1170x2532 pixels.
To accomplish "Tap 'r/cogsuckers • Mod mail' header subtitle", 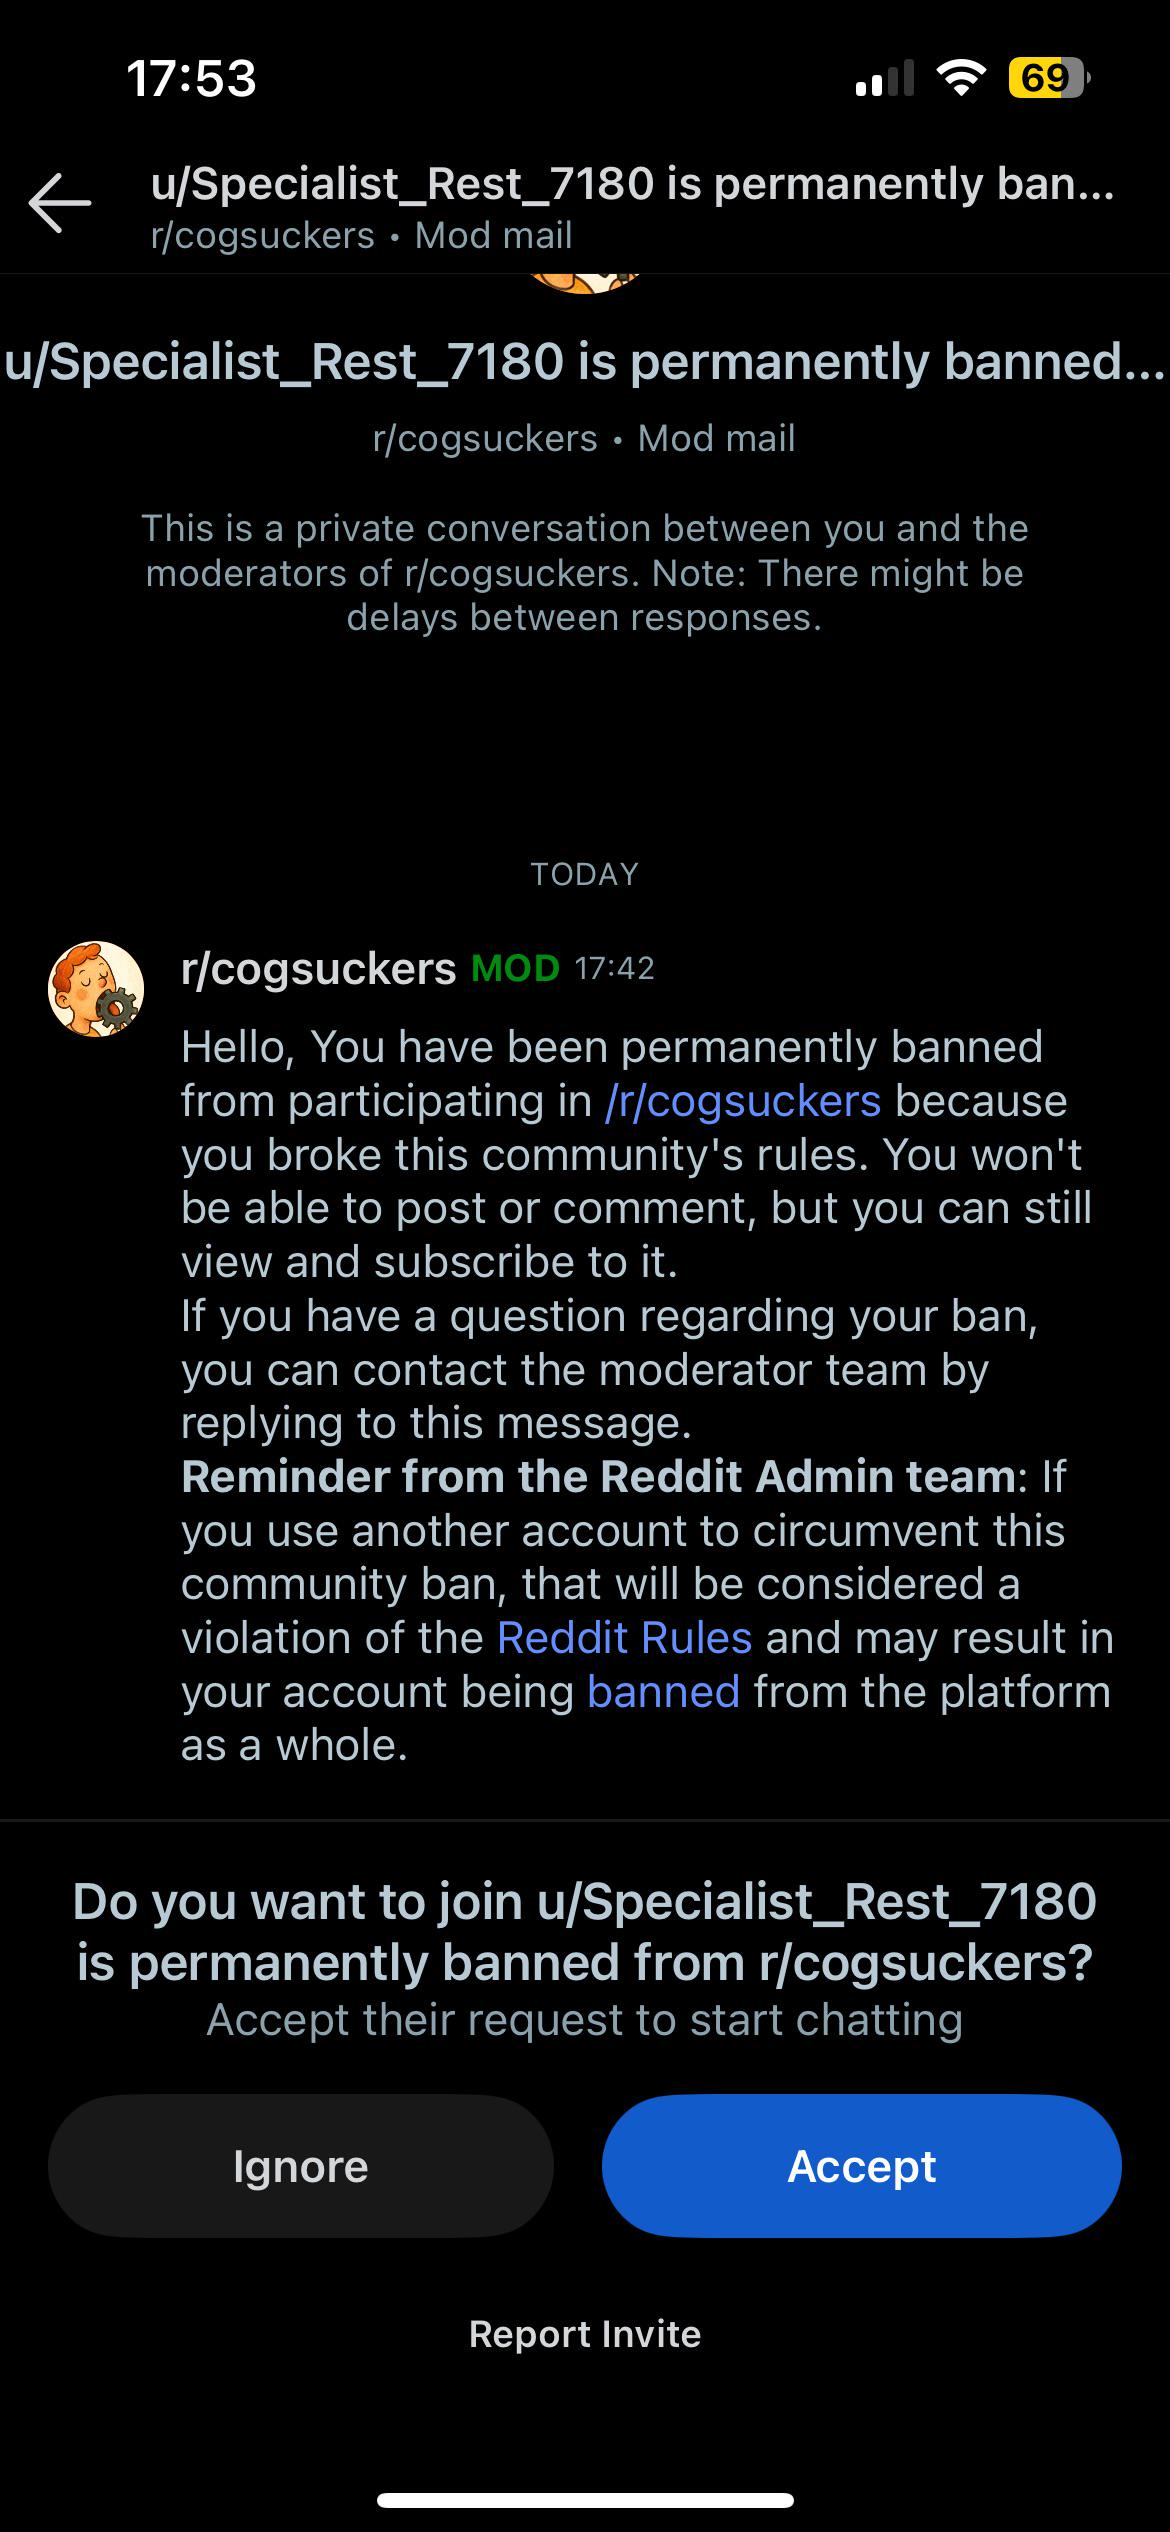I will [x=361, y=236].
